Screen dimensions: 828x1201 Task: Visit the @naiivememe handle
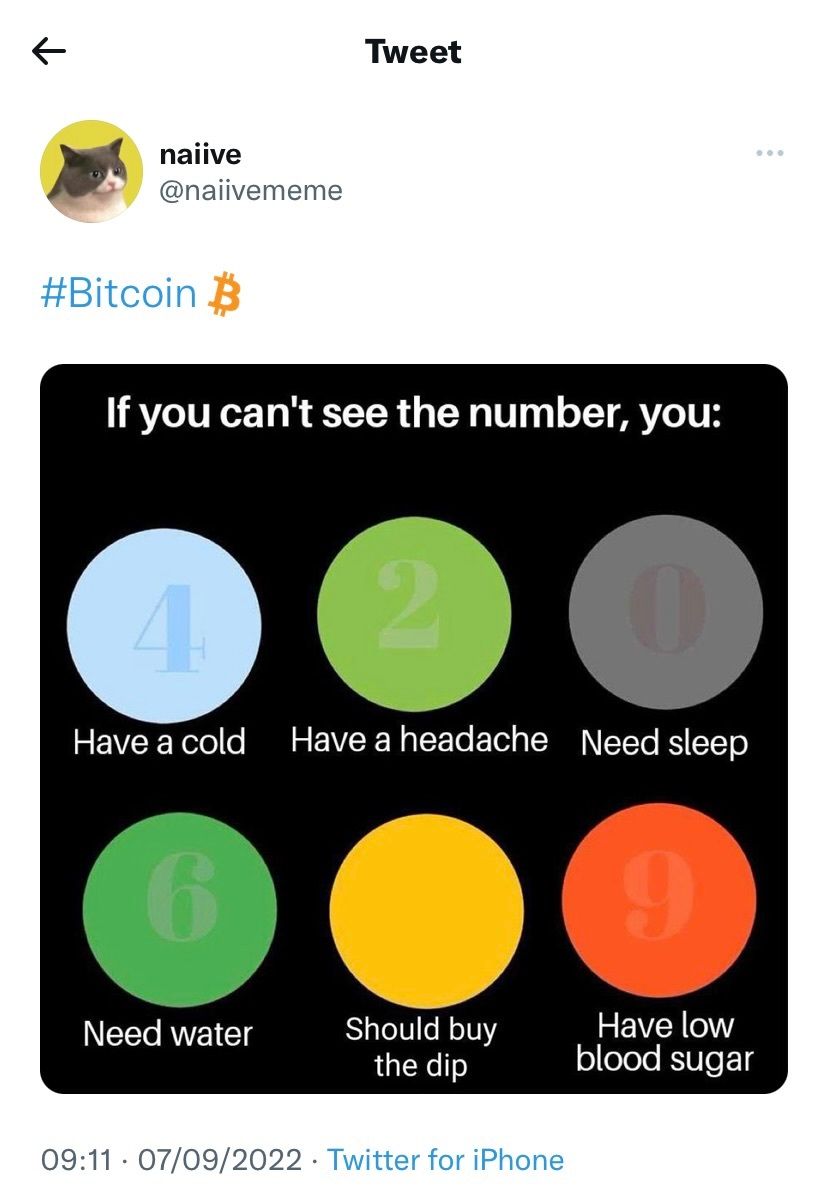click(251, 190)
